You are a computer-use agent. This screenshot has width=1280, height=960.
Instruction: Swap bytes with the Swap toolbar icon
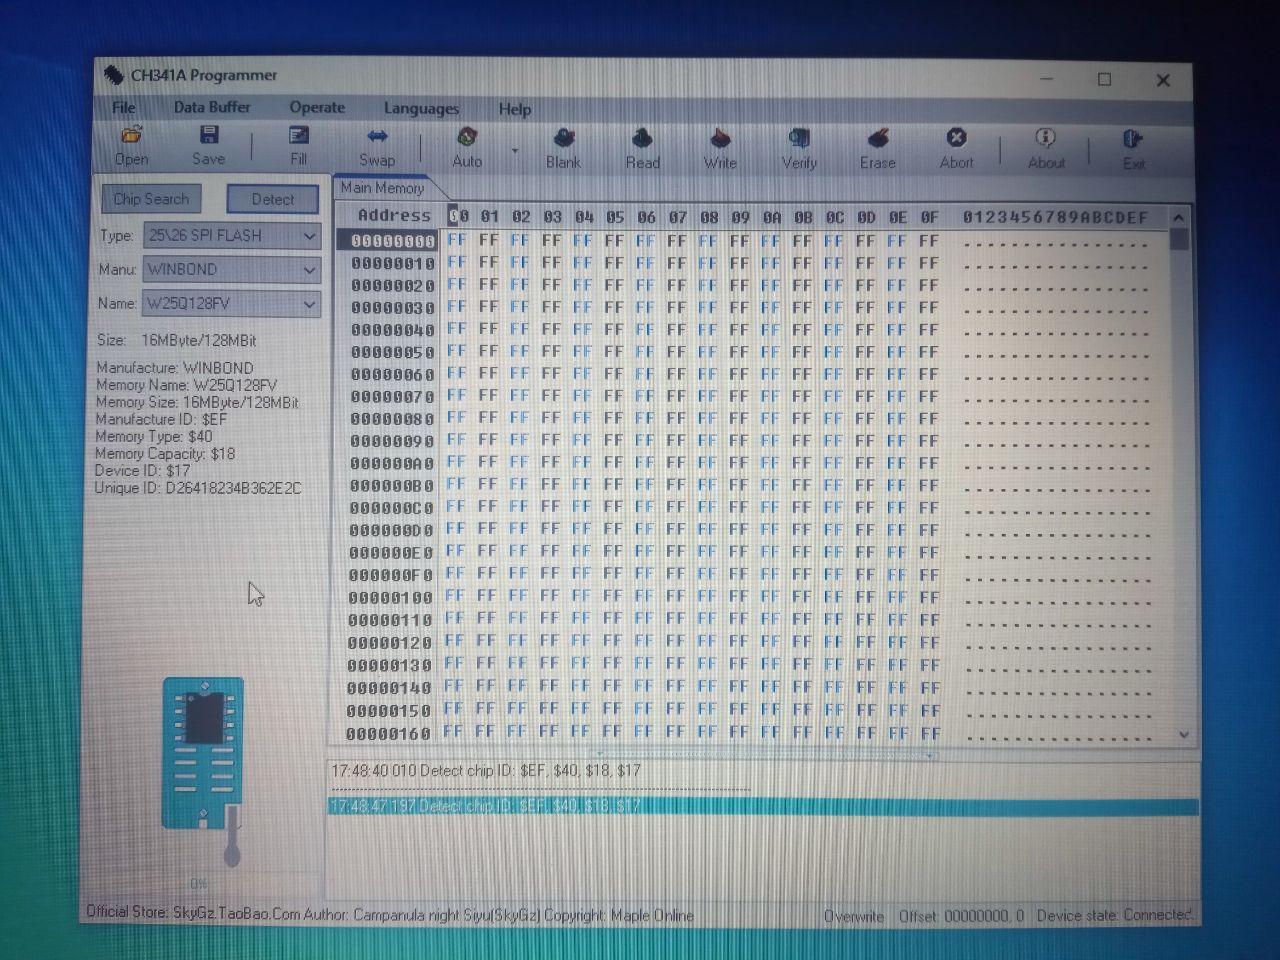[x=377, y=146]
